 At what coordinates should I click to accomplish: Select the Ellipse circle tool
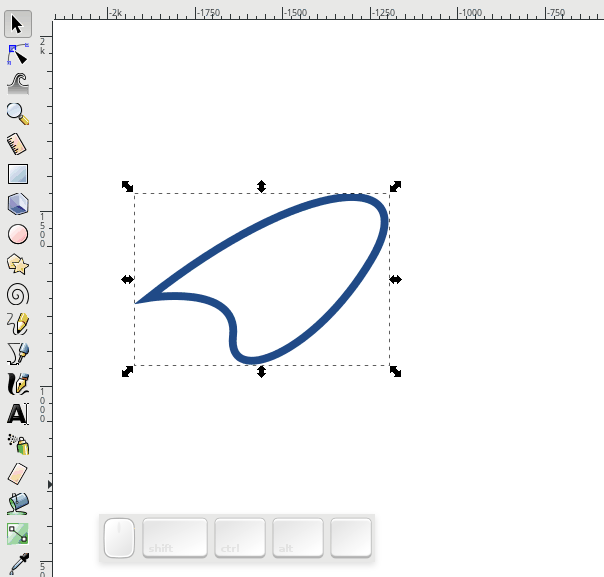[x=18, y=234]
